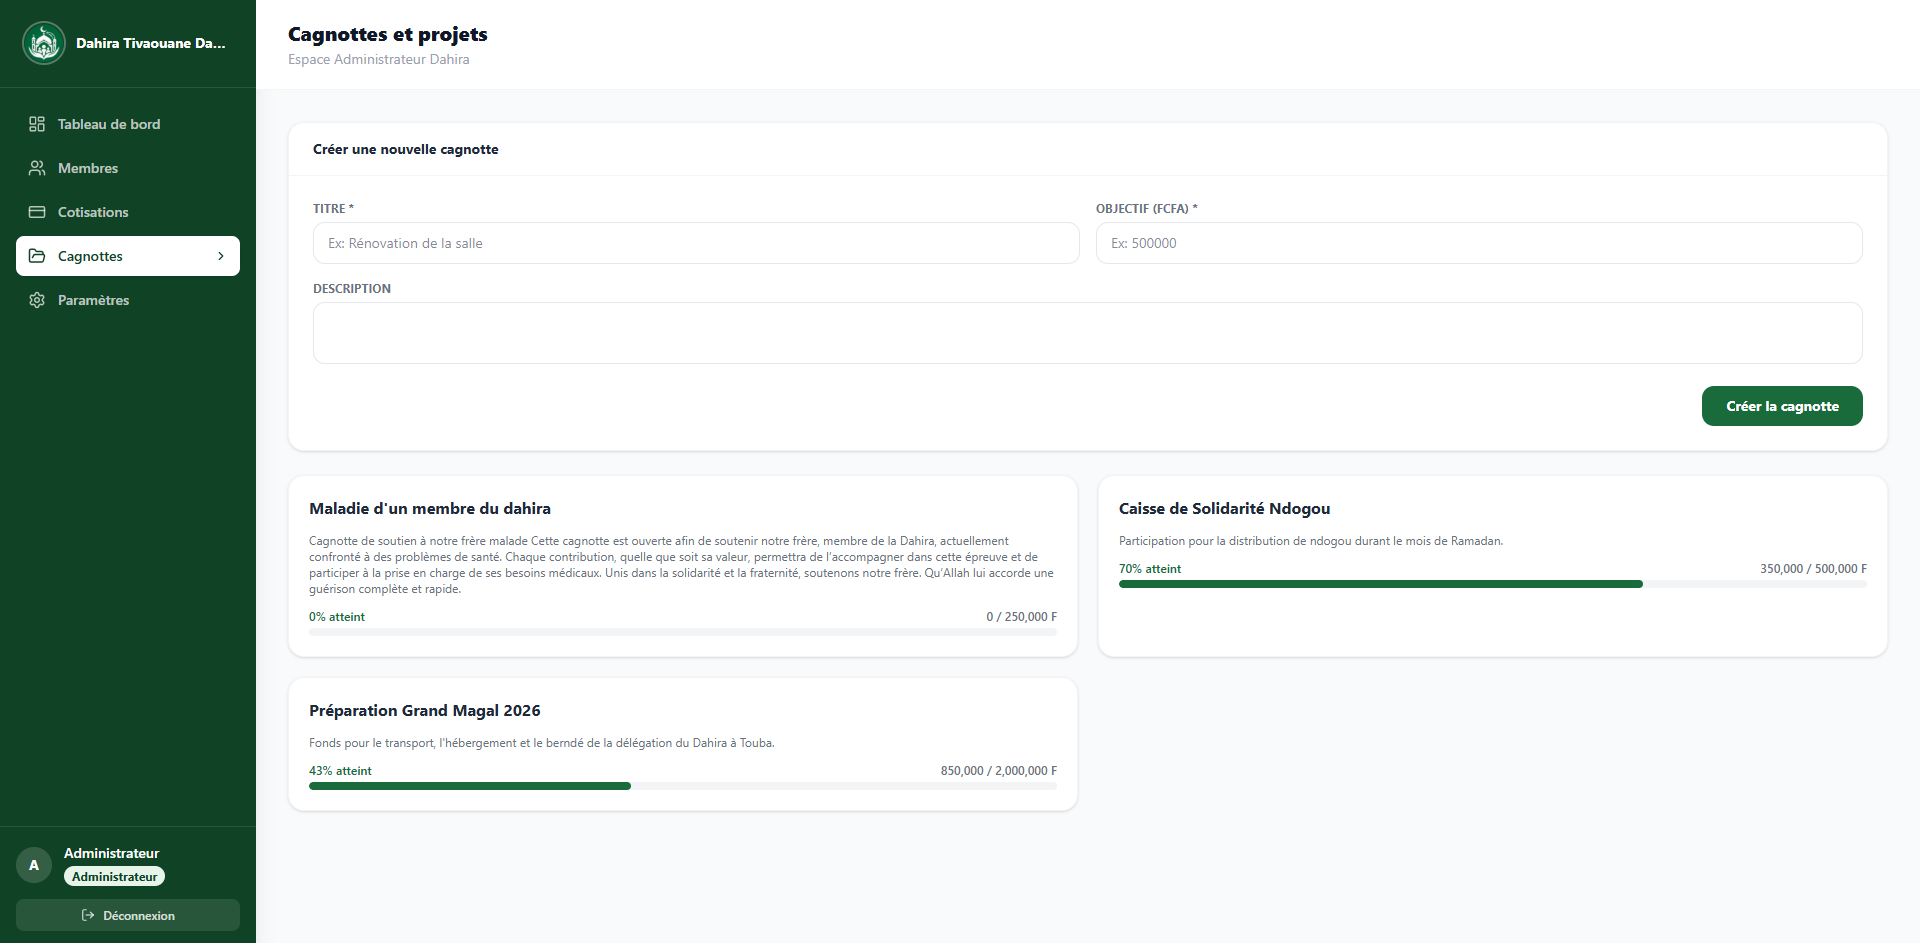The width and height of the screenshot is (1920, 943).
Task: Click the Déconnexion button
Action: point(128,915)
